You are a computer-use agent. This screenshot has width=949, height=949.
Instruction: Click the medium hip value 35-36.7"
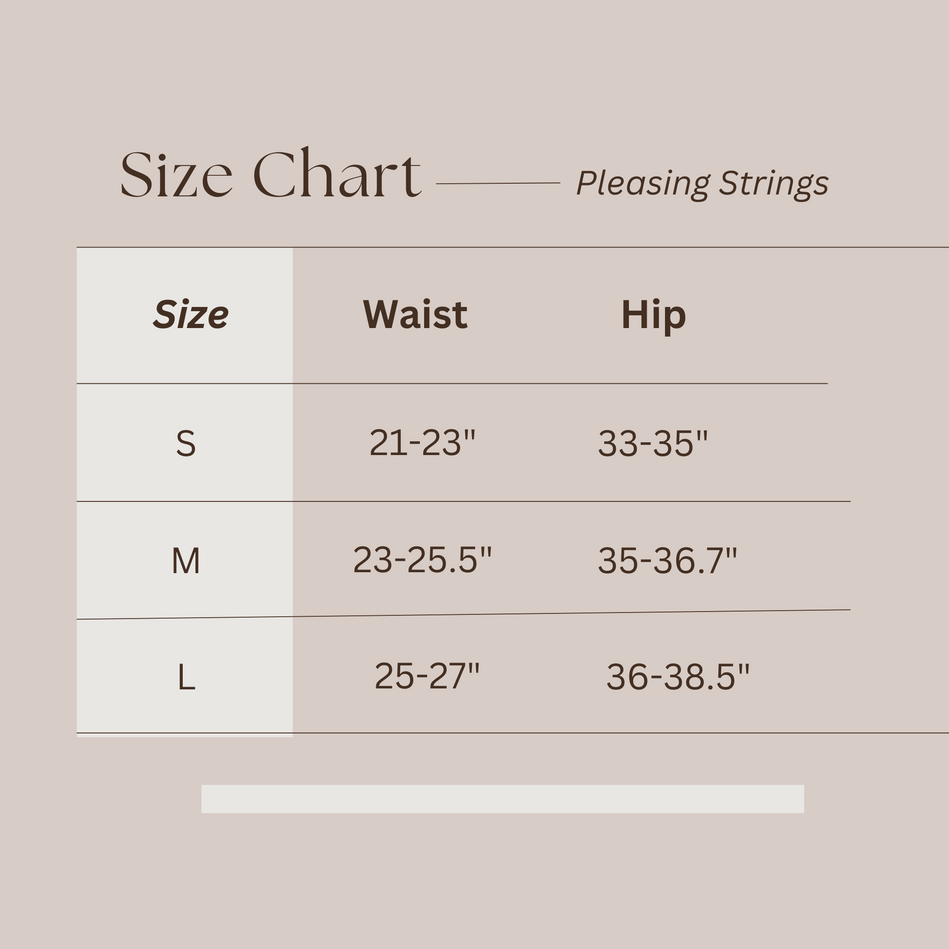pyautogui.click(x=667, y=560)
